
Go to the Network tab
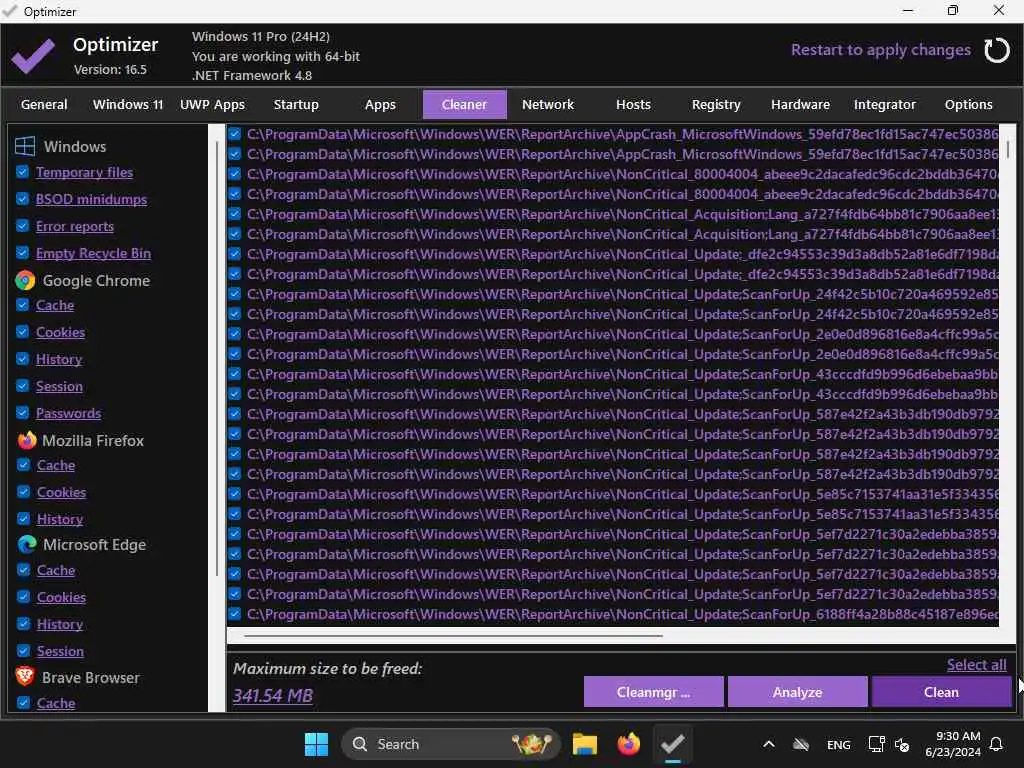548,104
